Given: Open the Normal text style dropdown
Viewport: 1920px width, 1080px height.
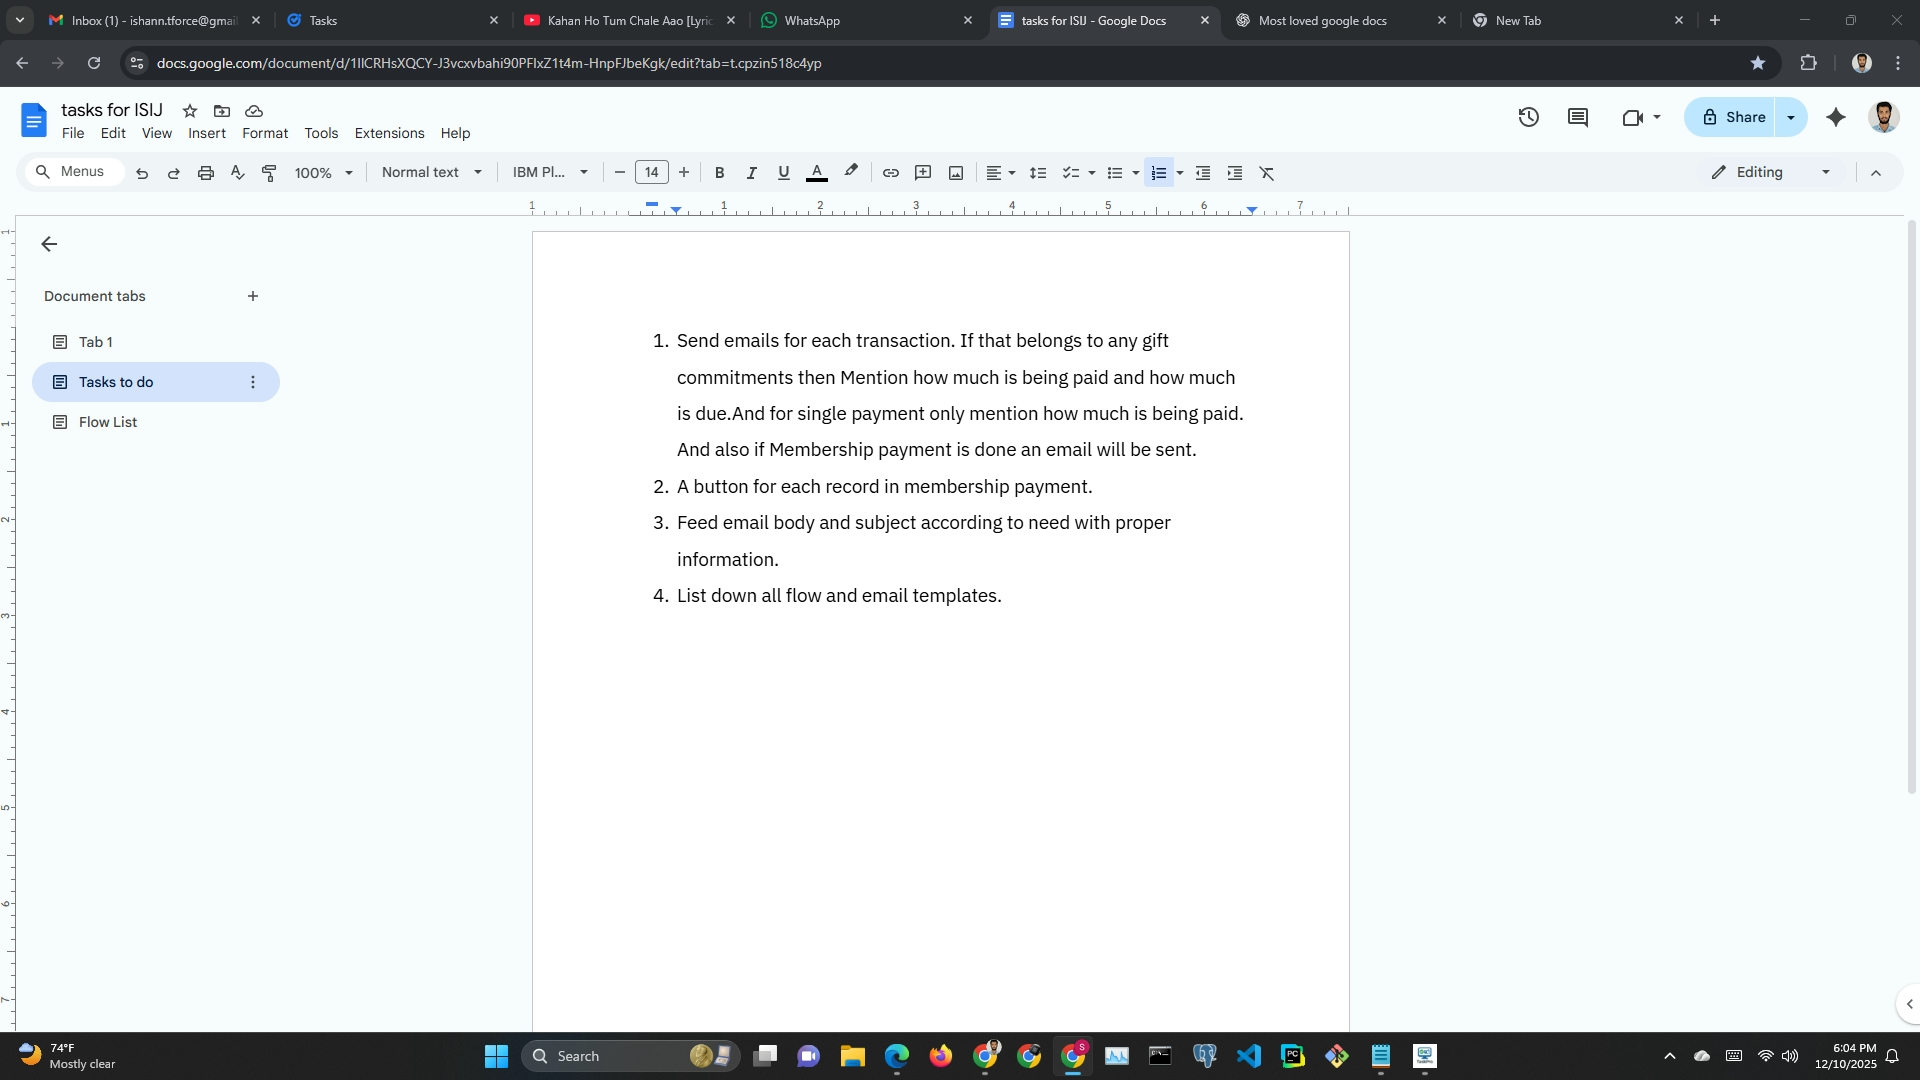Looking at the screenshot, I should (431, 172).
